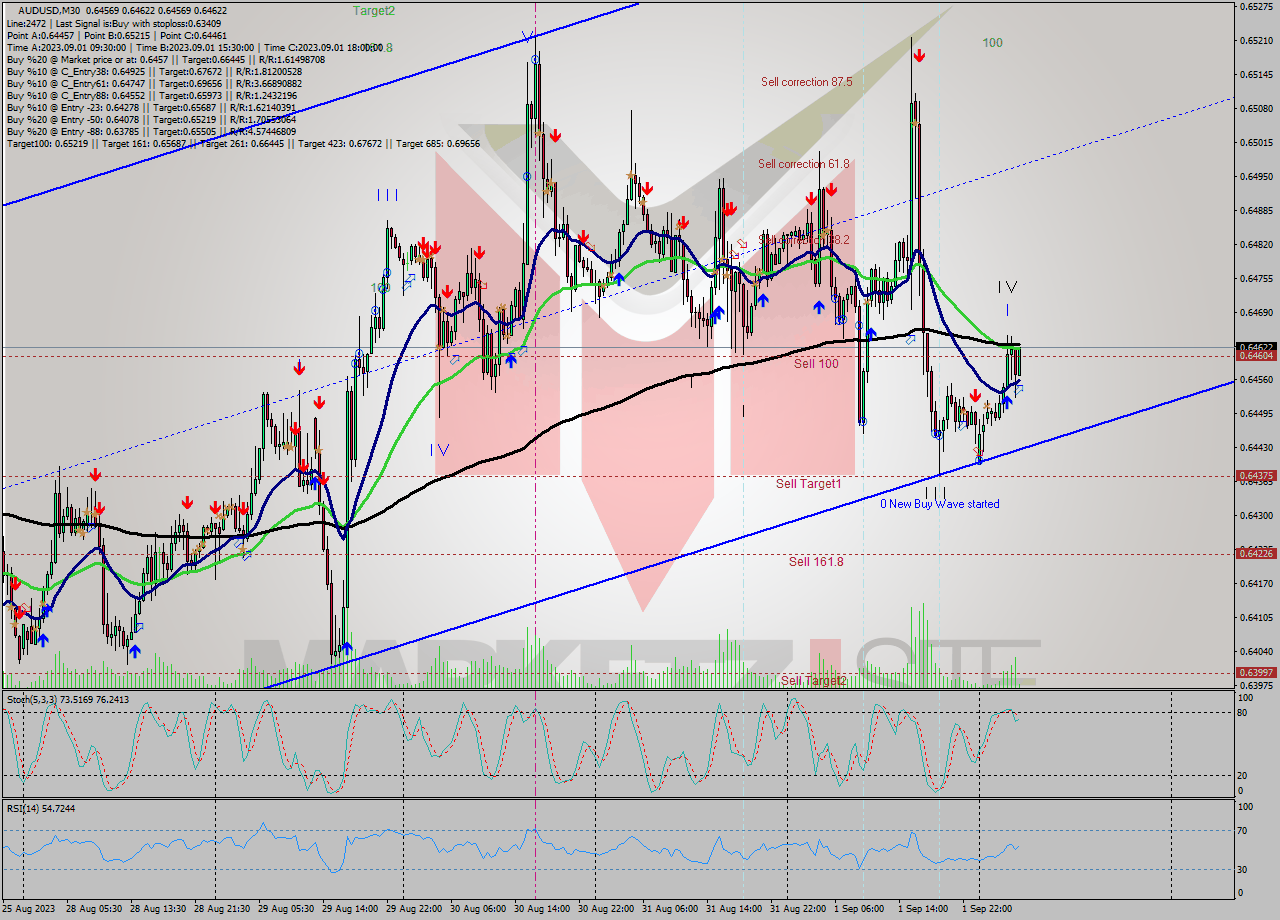Click the 0.64495 price axis label
Screen dimensions: 1280x920
1256,414
